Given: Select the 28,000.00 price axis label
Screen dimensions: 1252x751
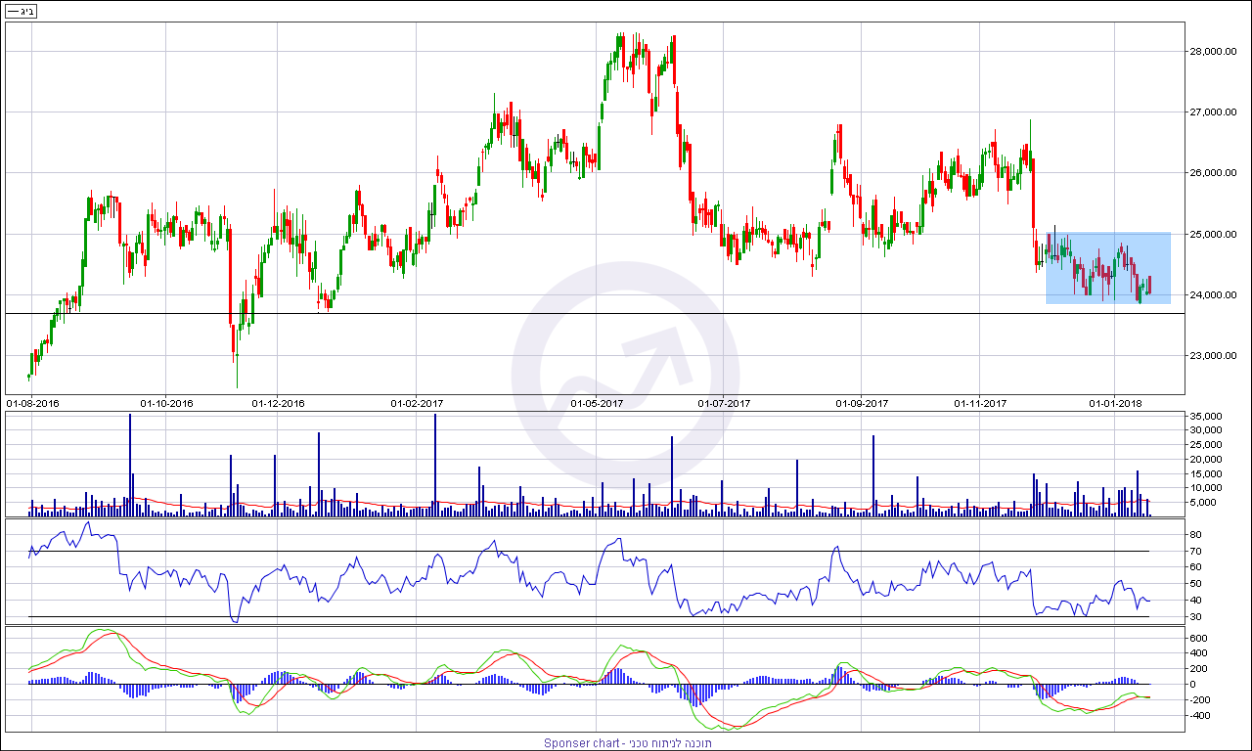Looking at the screenshot, I should tap(1212, 51).
